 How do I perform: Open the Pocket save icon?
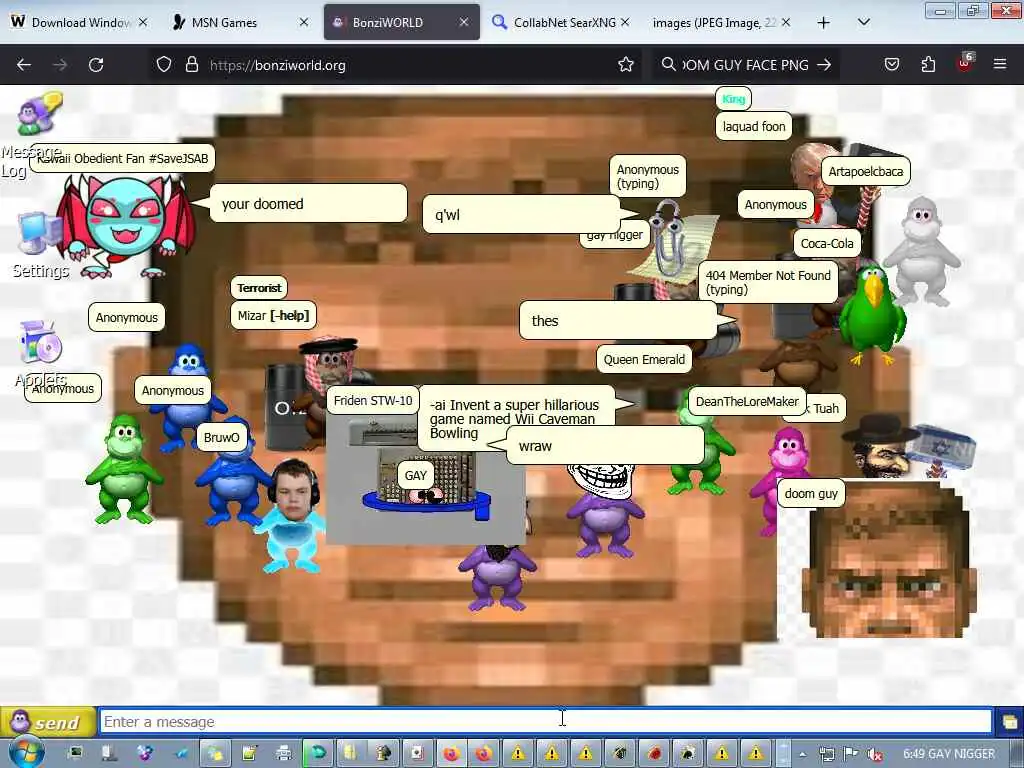coord(892,65)
